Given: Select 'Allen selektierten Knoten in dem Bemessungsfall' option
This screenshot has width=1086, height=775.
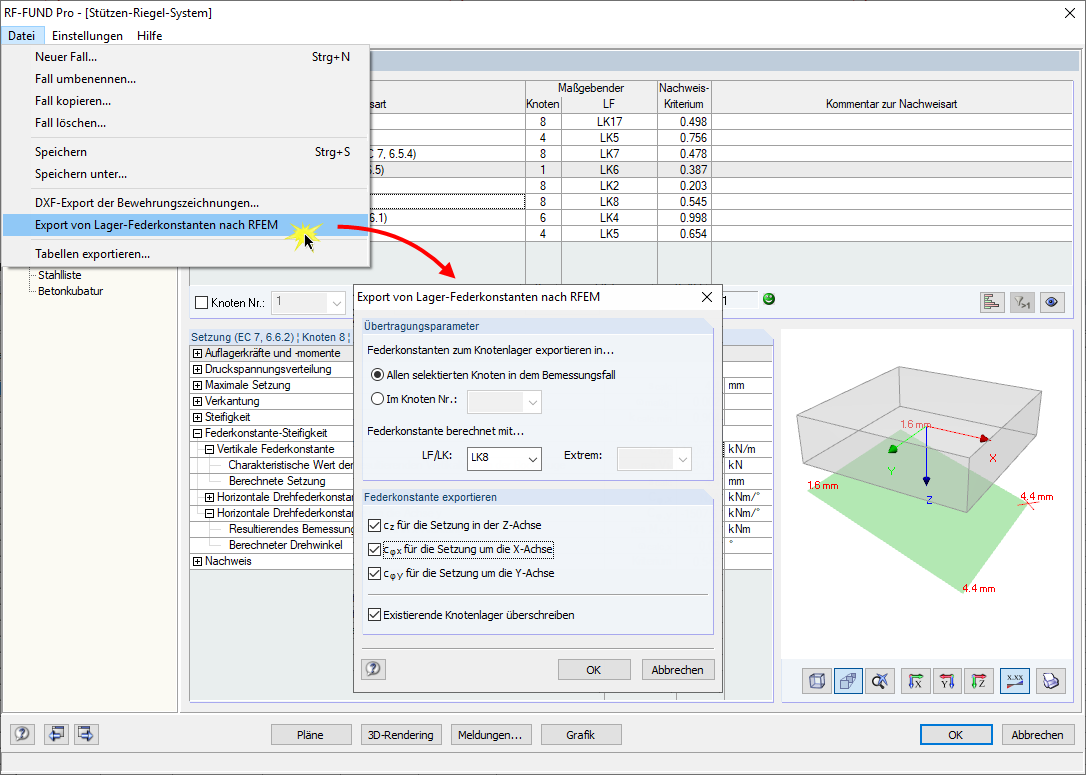Looking at the screenshot, I should point(377,375).
